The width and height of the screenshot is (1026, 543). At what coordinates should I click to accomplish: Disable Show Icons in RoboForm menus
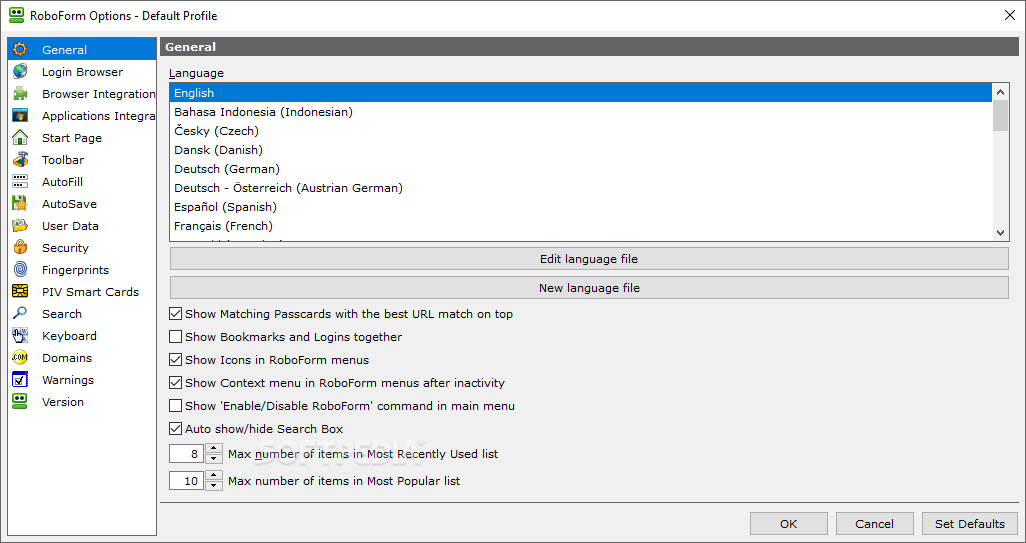coord(175,360)
